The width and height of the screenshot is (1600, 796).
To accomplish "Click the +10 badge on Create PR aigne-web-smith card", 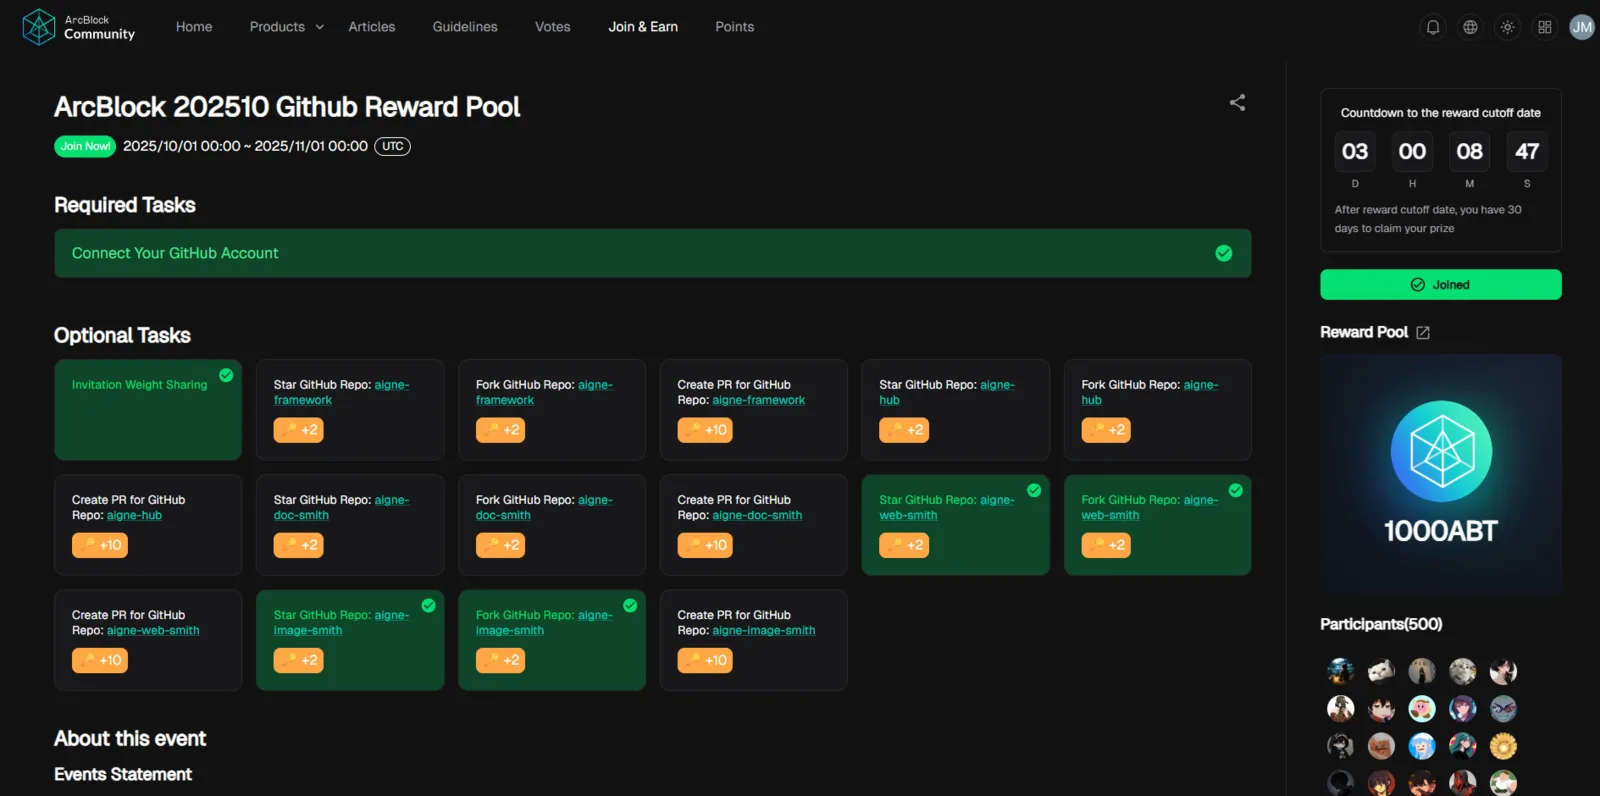I will click(99, 660).
